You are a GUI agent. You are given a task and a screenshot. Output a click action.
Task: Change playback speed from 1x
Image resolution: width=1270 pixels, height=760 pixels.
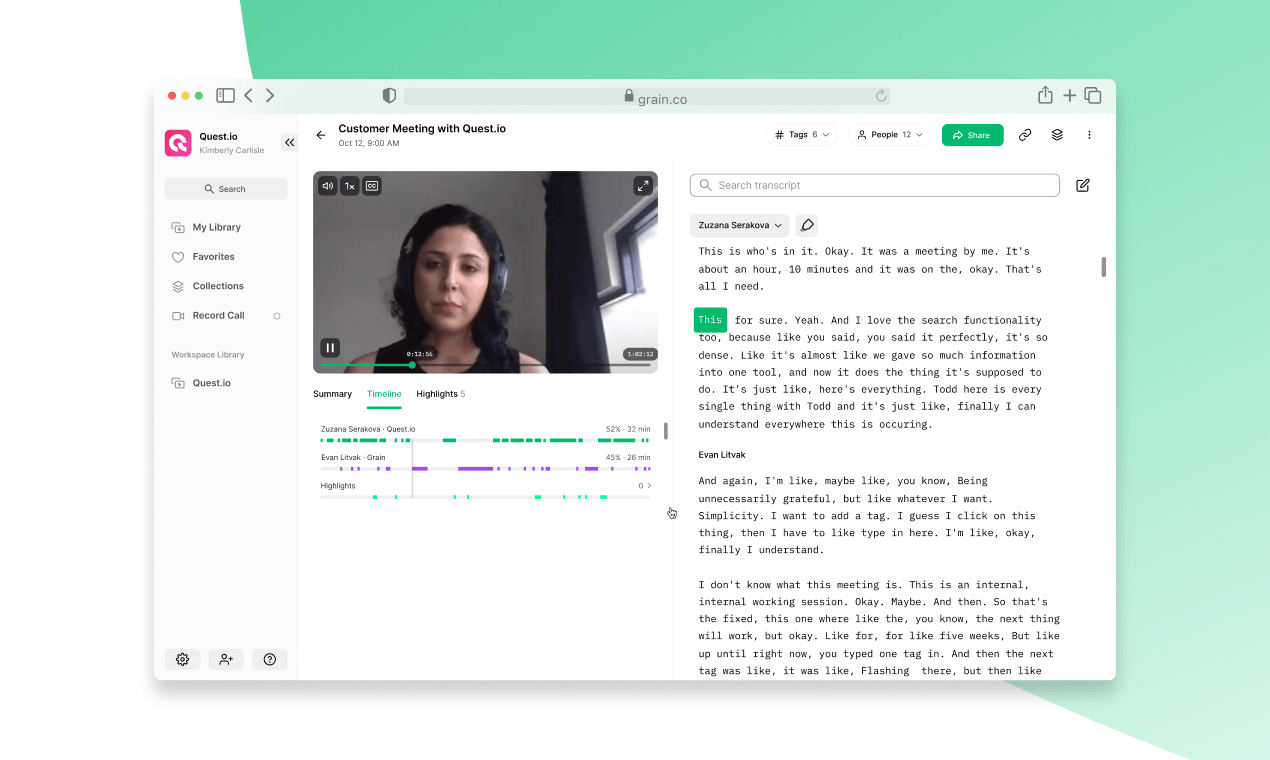[349, 185]
